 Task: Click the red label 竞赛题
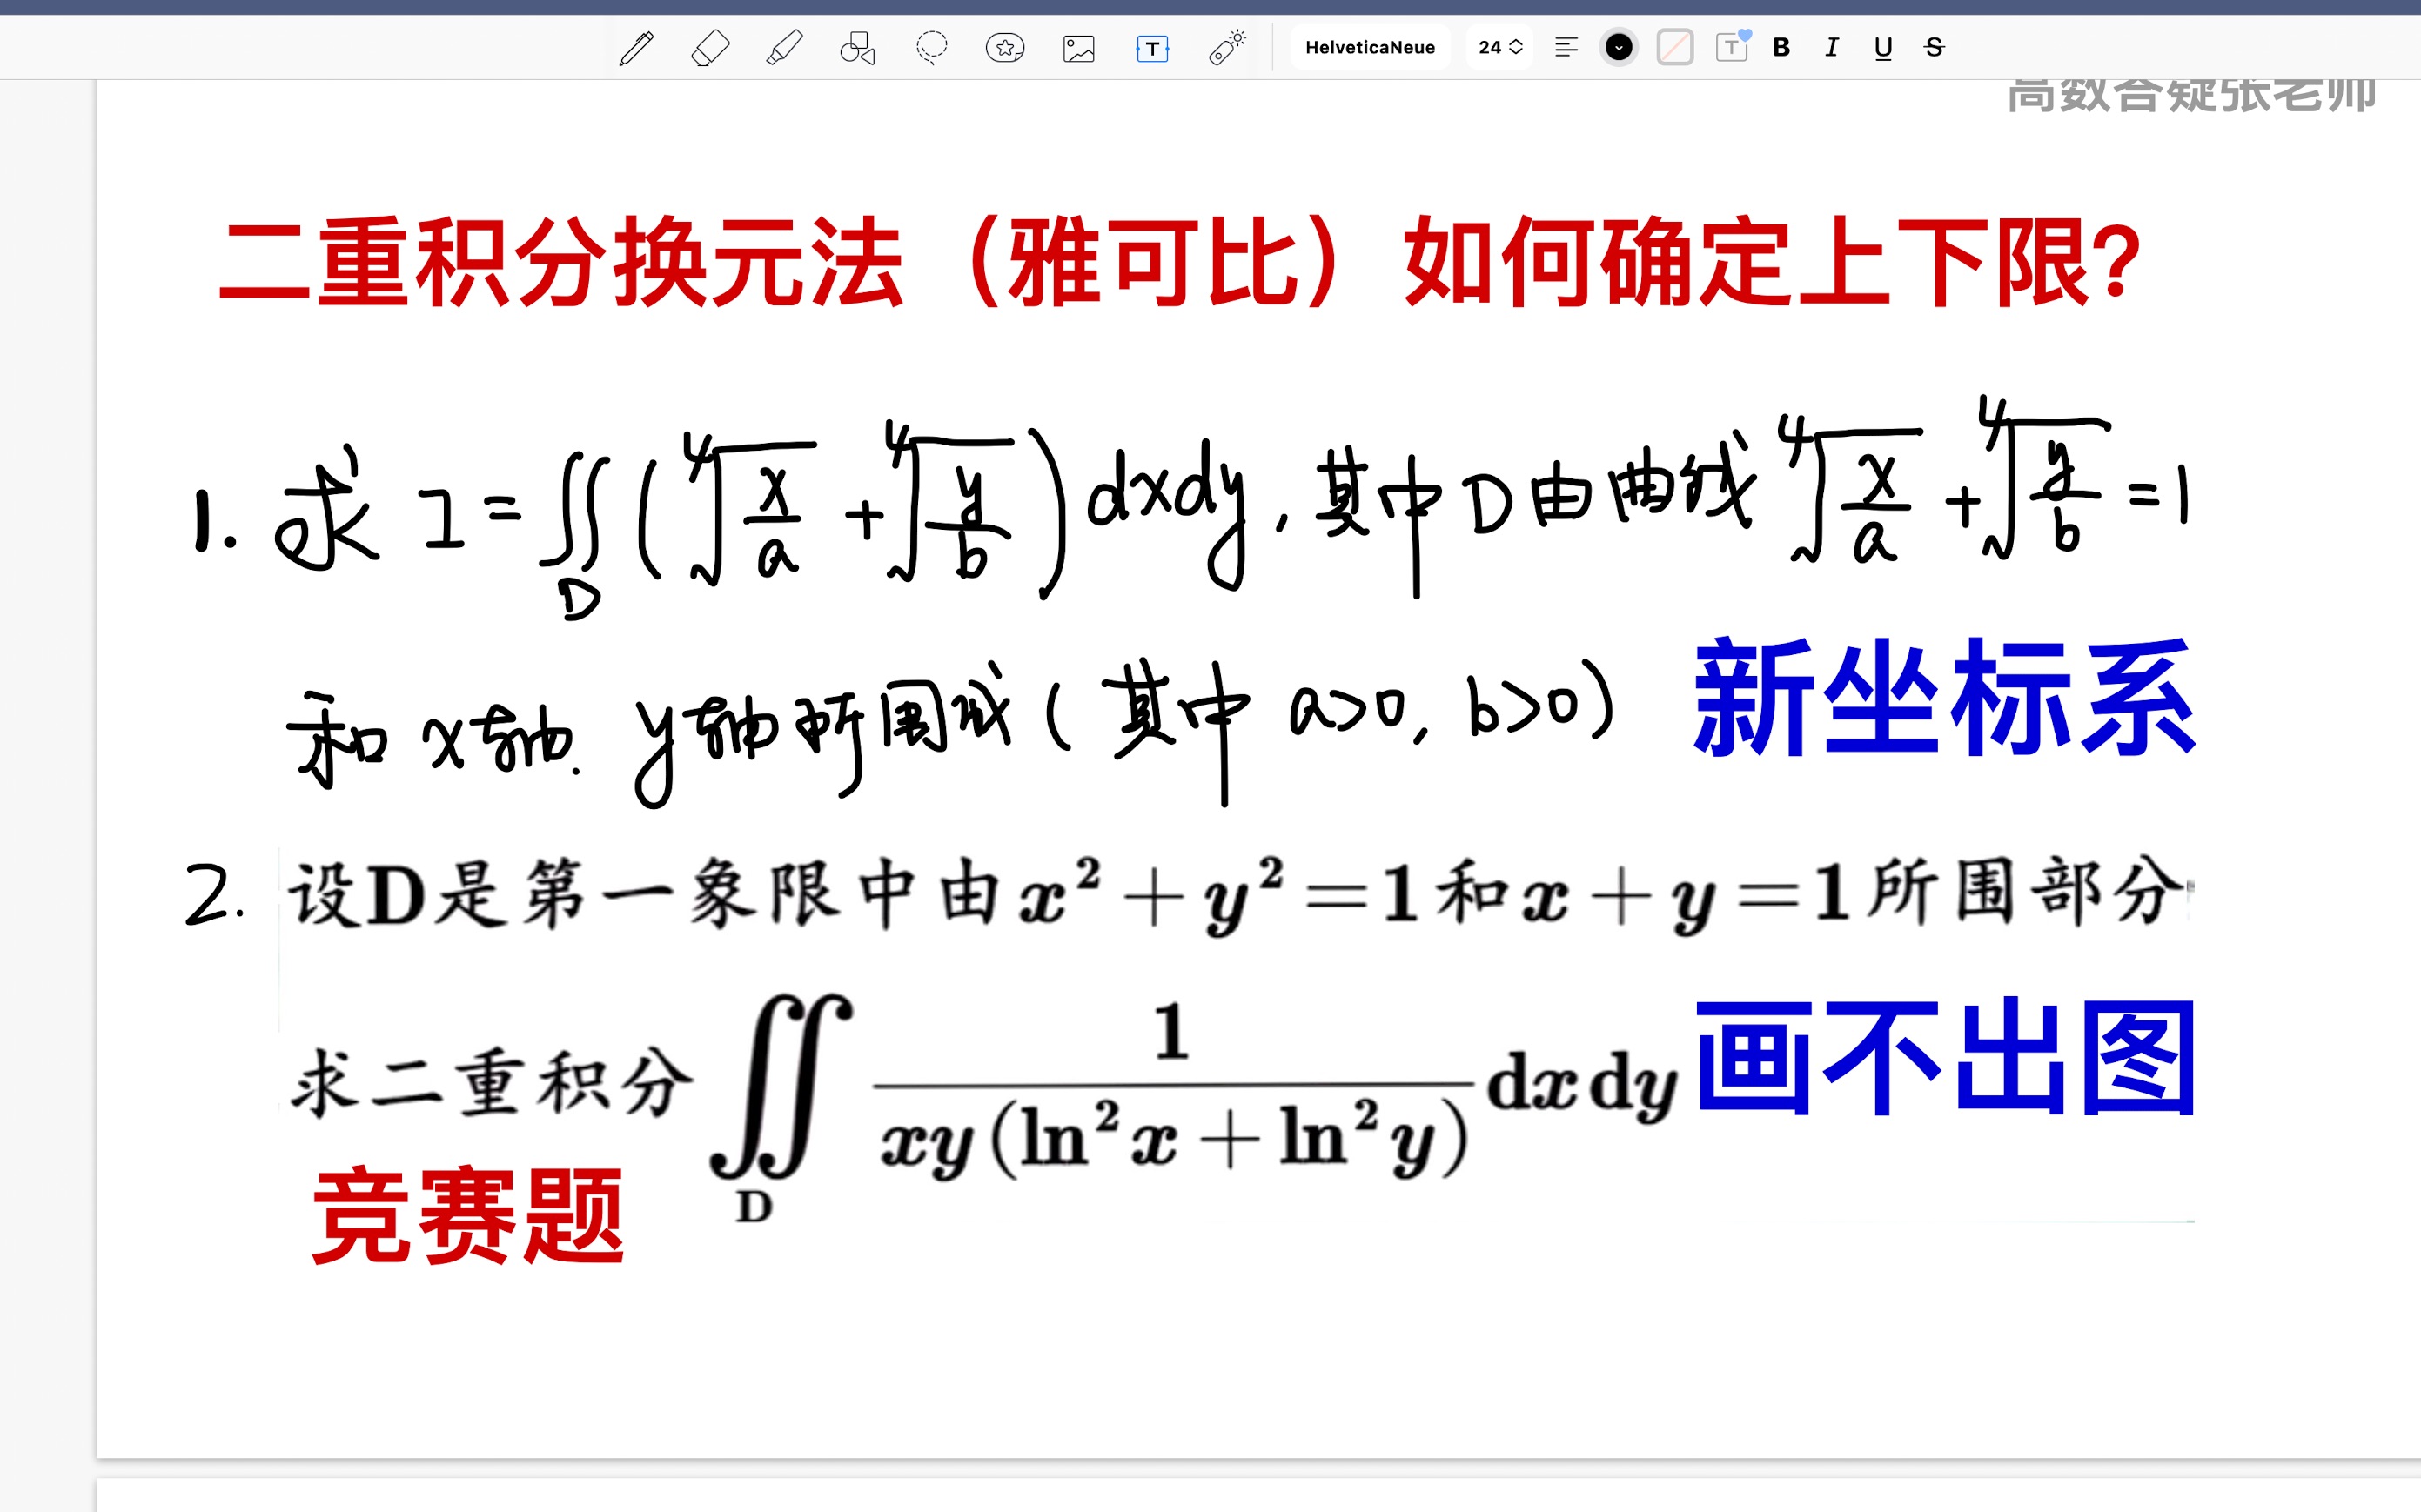[x=468, y=1216]
